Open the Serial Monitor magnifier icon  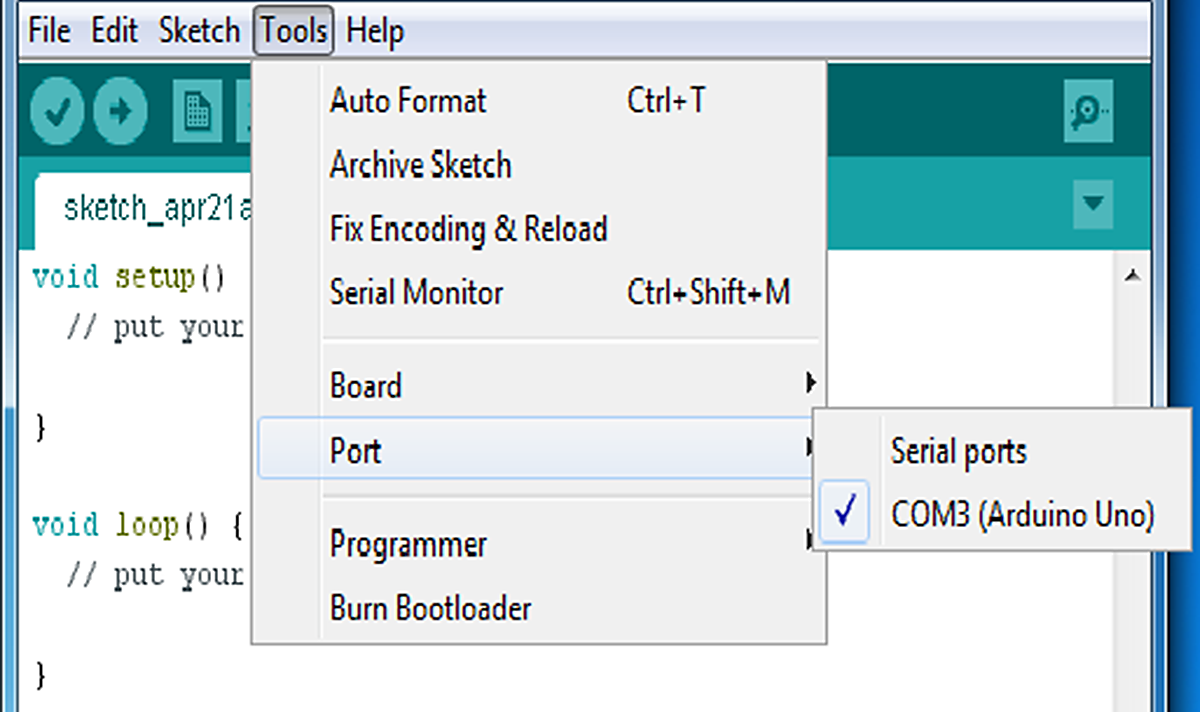click(1088, 110)
